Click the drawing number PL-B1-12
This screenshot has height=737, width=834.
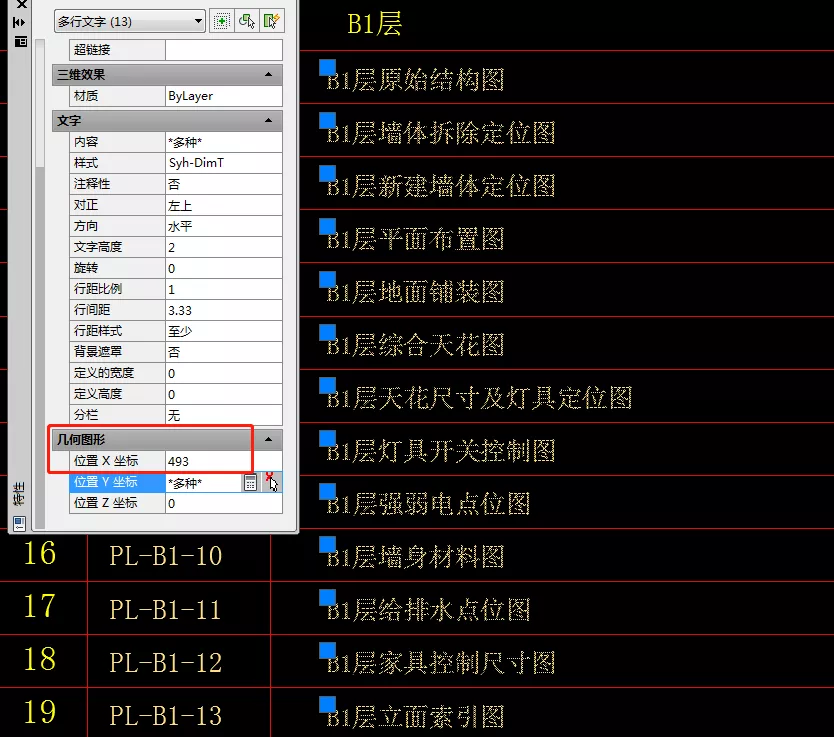(165, 663)
